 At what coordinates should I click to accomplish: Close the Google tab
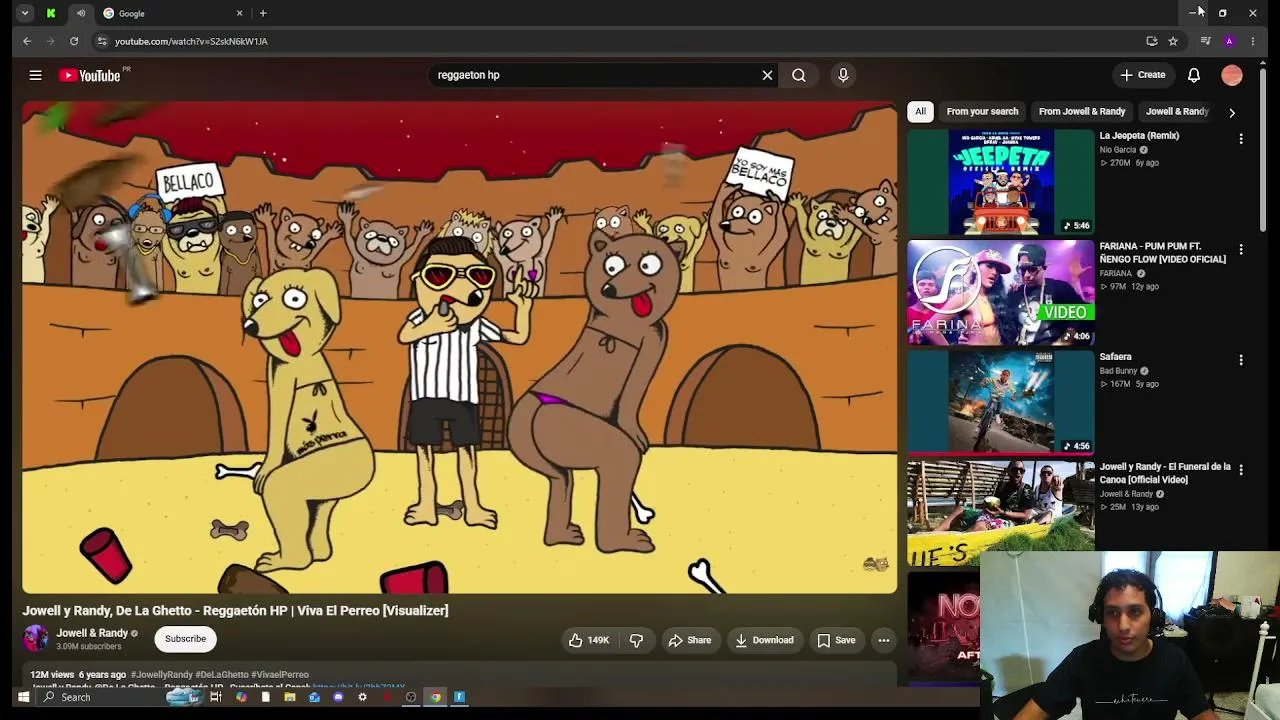(x=239, y=13)
